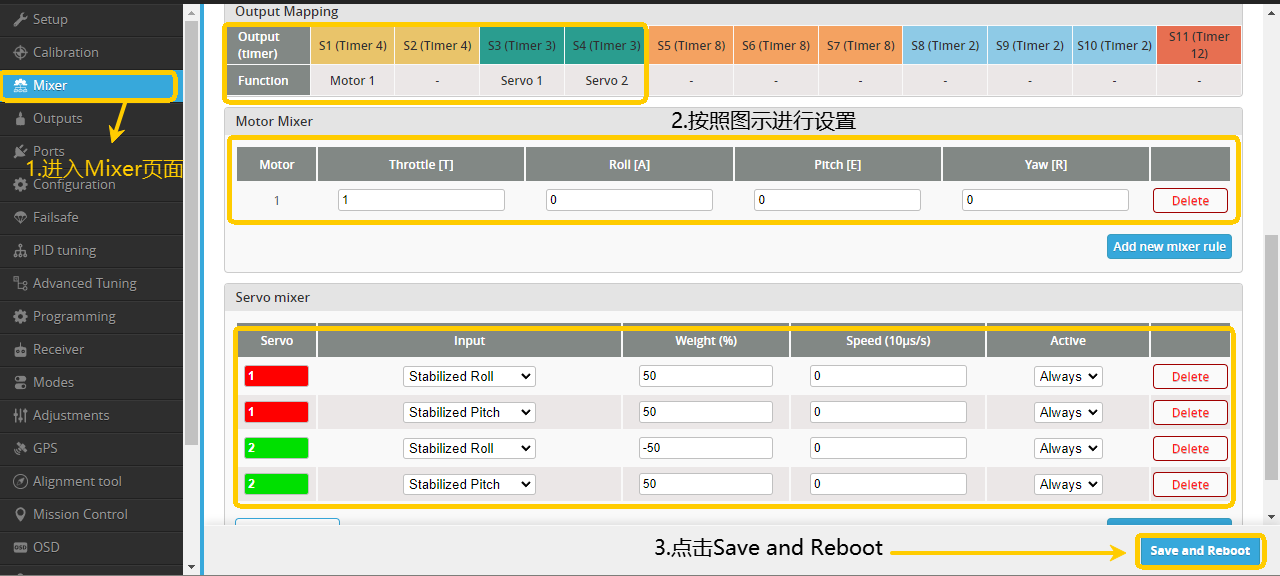Click the green servo 2 field in Stabilized Roll row
The height and width of the screenshot is (576, 1280).
(x=277, y=448)
